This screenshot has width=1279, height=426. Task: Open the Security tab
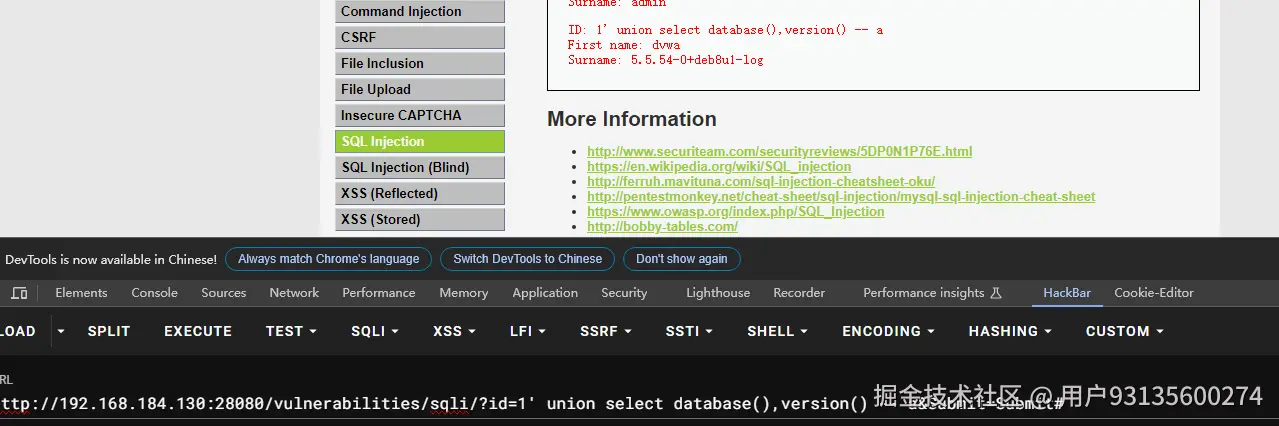pyautogui.click(x=624, y=293)
